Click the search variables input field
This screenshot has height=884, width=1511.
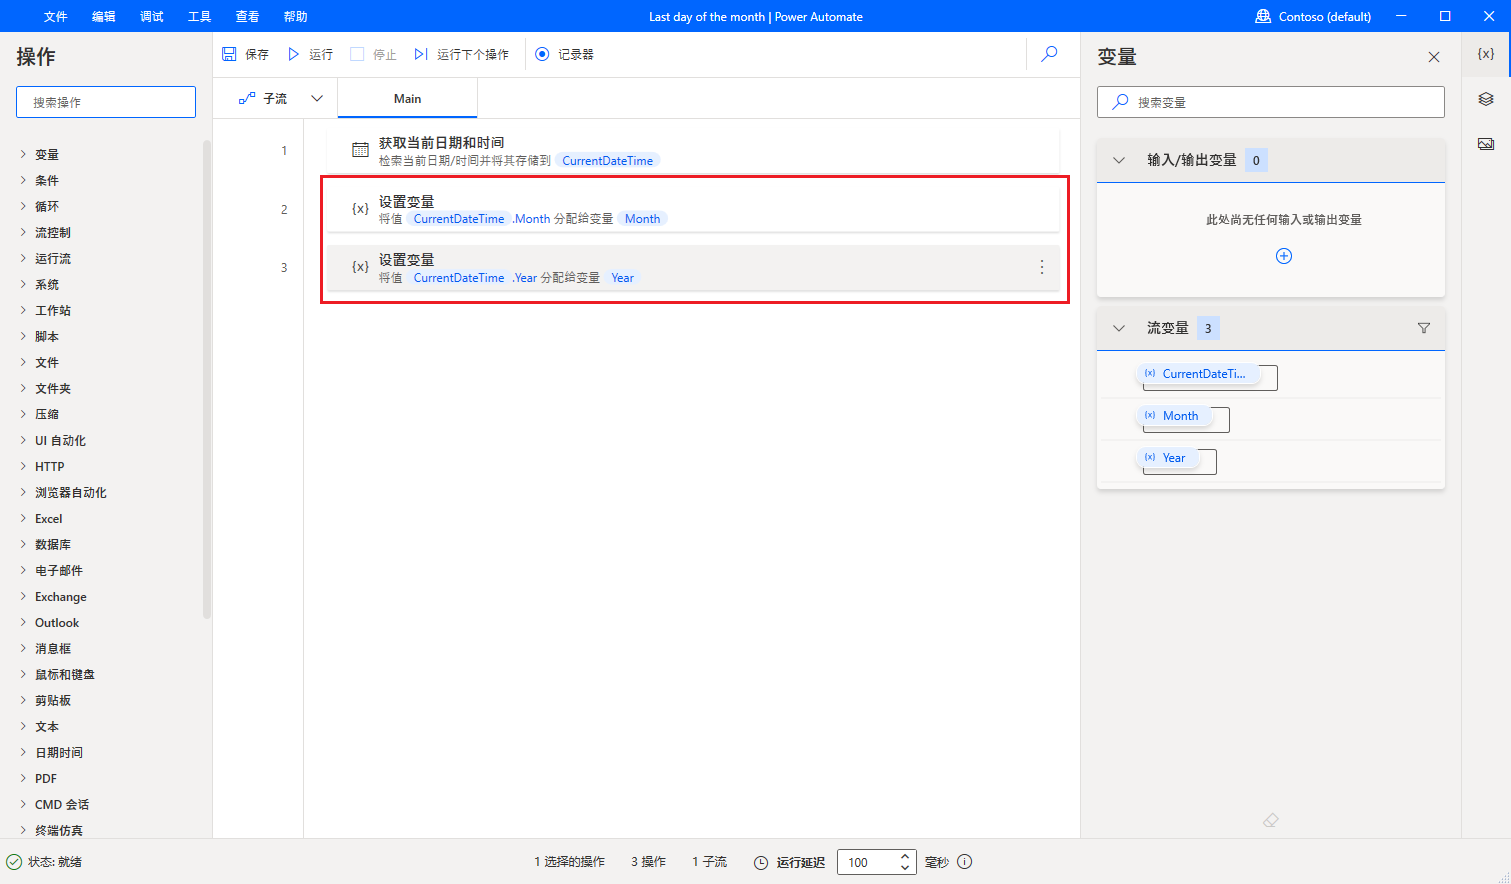(1271, 102)
